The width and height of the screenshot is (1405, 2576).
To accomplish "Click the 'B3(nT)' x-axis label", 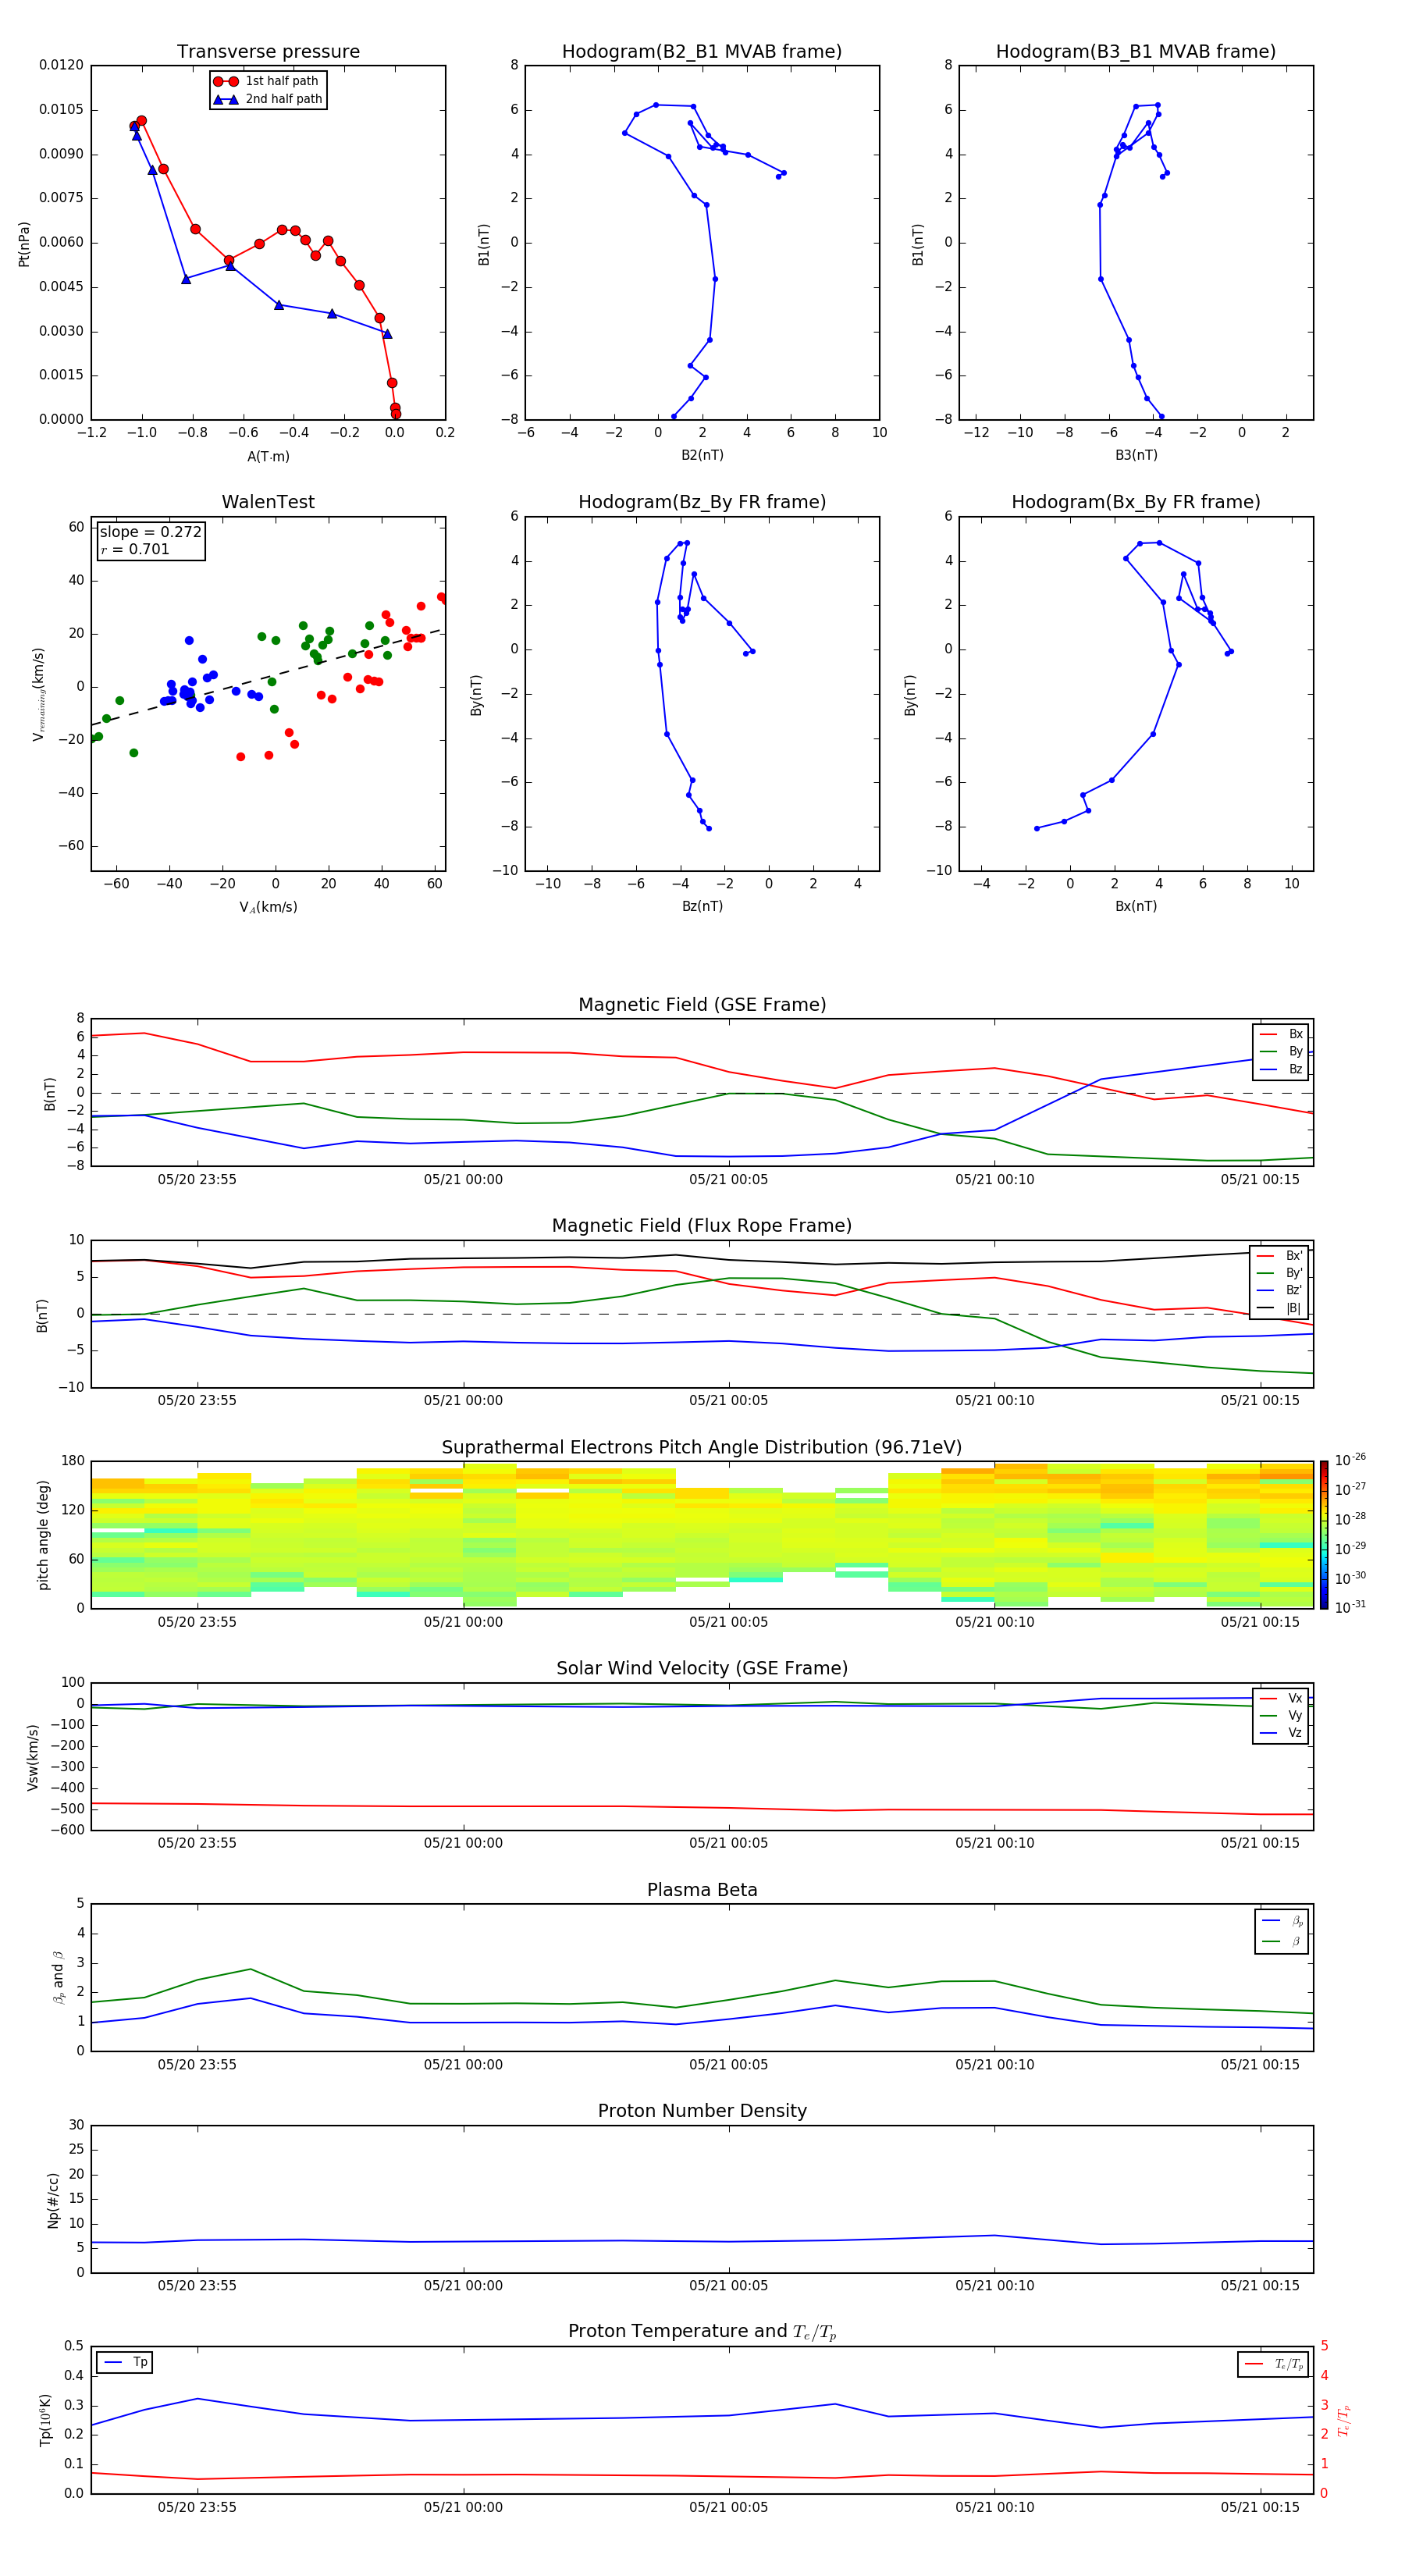I will [x=1136, y=455].
